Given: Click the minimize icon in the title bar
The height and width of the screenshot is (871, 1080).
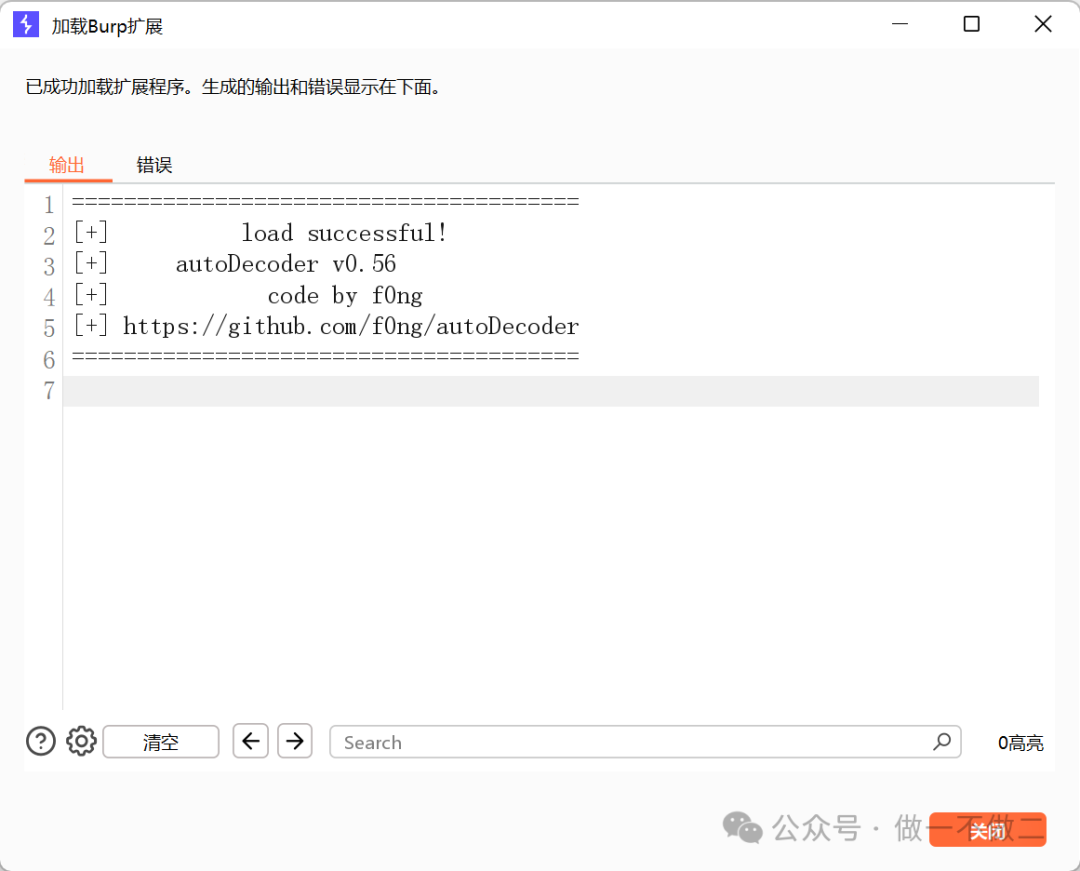Looking at the screenshot, I should [x=899, y=24].
